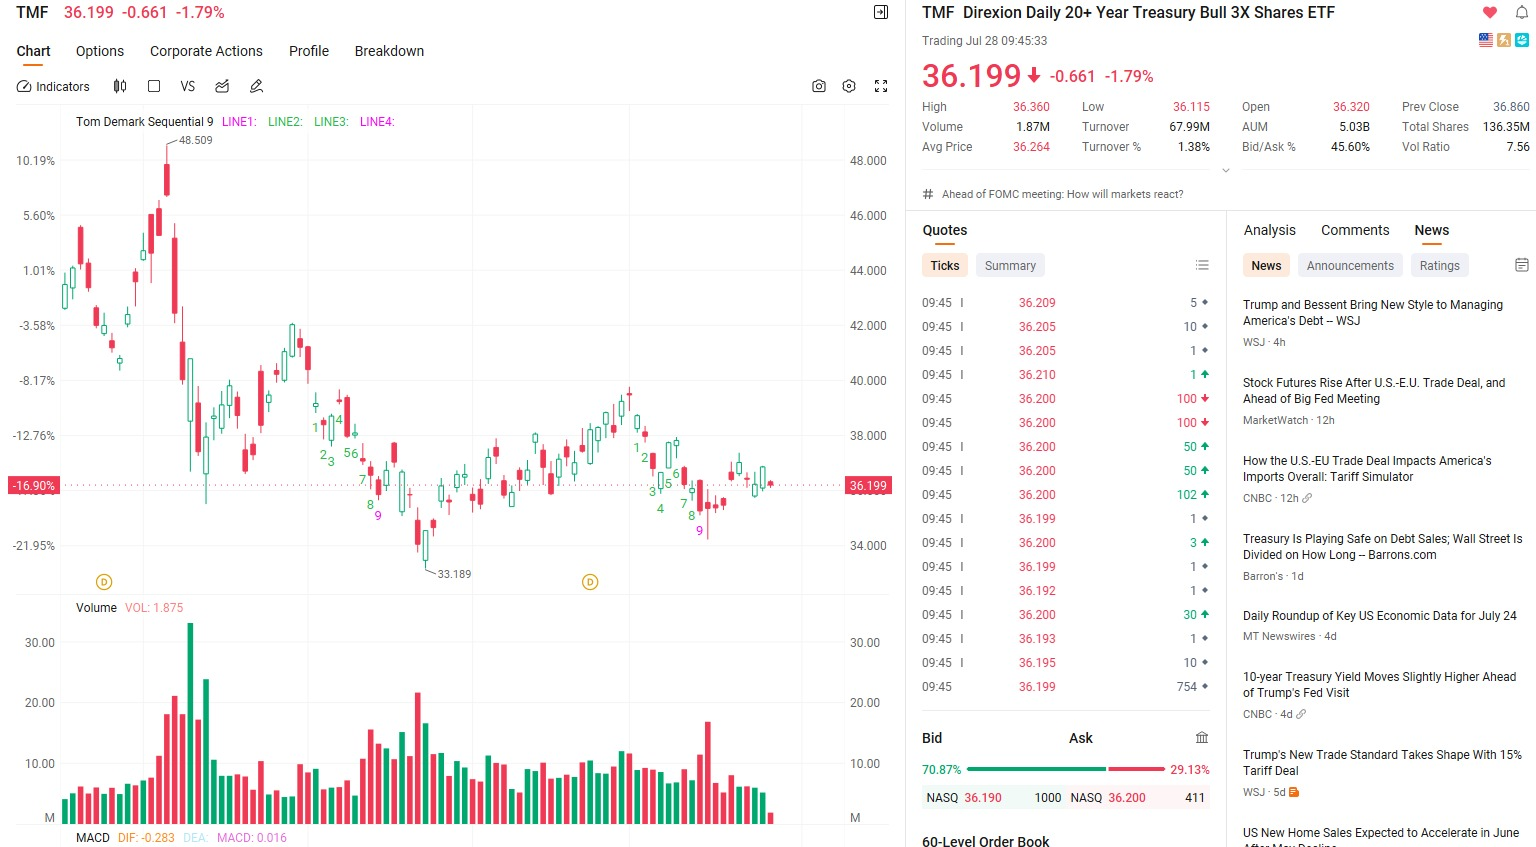1536x847 pixels.
Task: Switch to the Comments tab
Action: [x=1355, y=230]
